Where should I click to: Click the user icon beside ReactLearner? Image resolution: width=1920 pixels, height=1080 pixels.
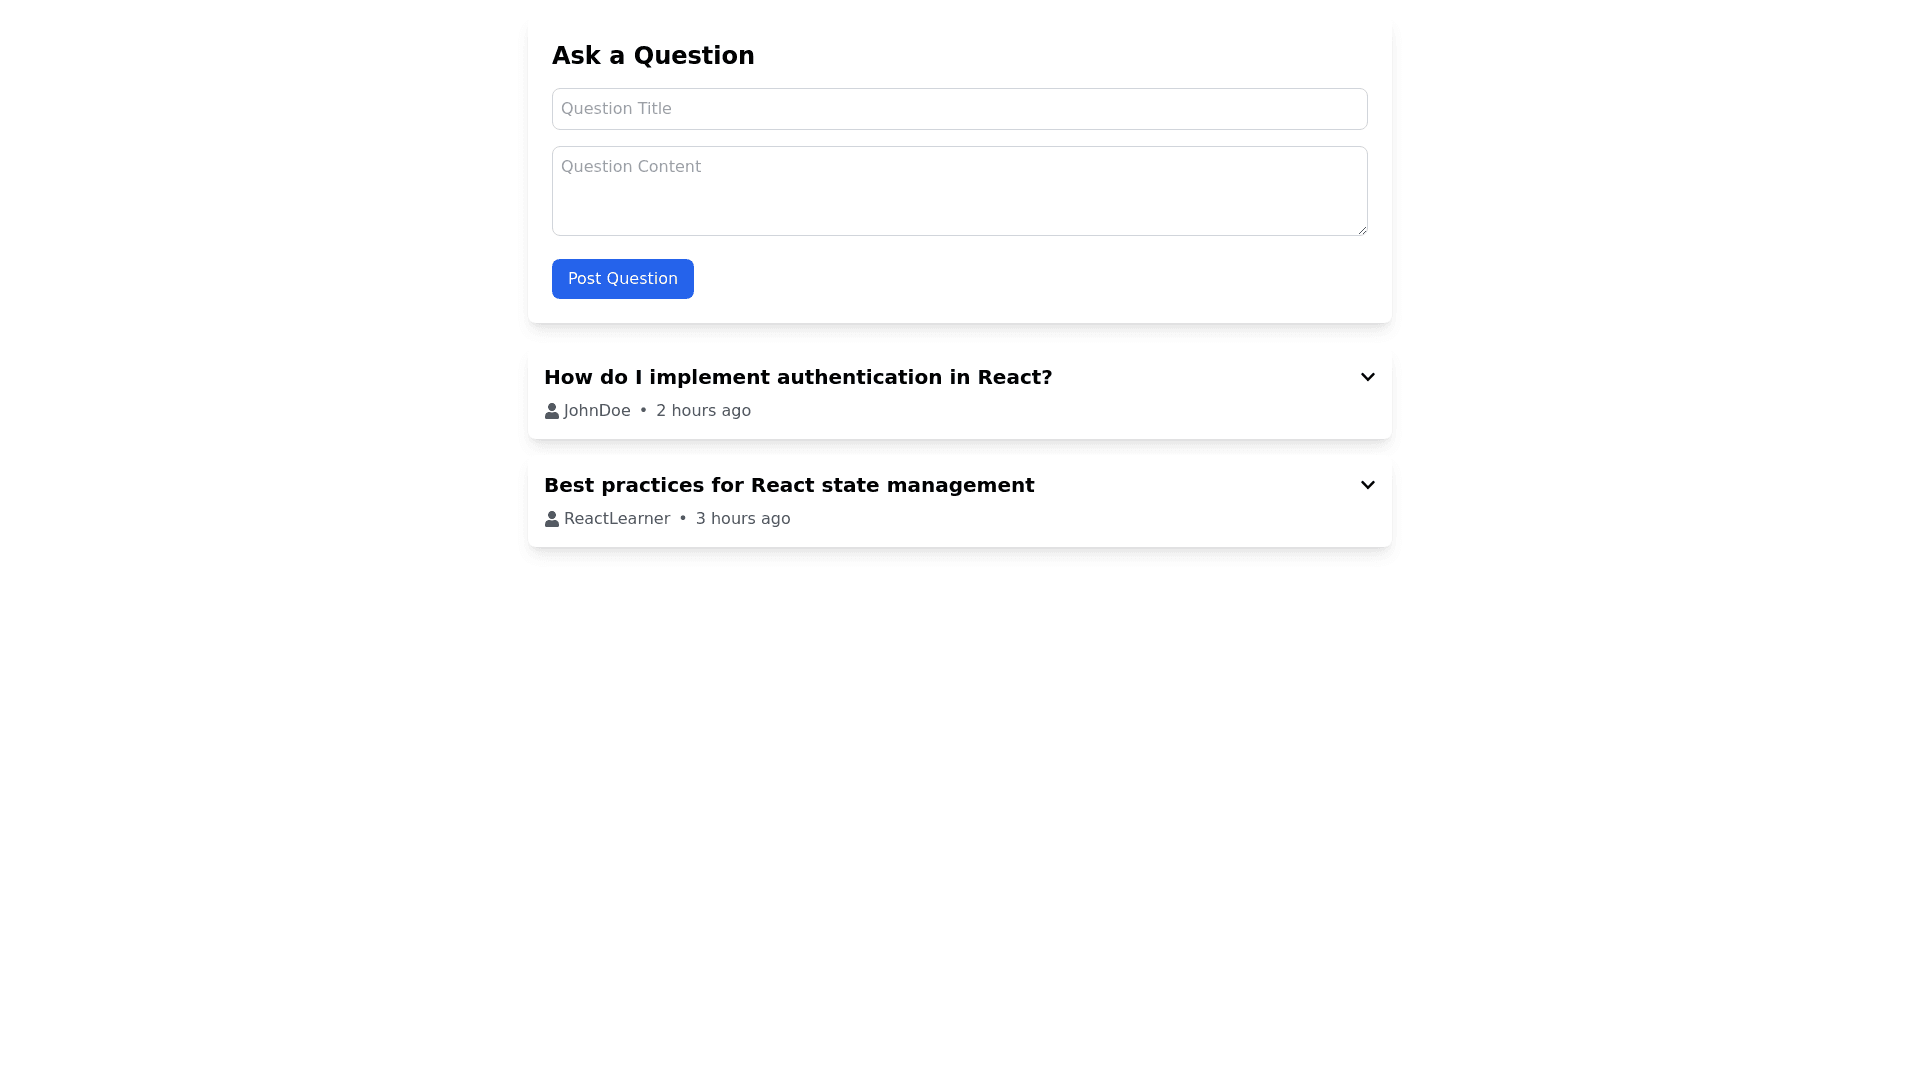coord(551,519)
